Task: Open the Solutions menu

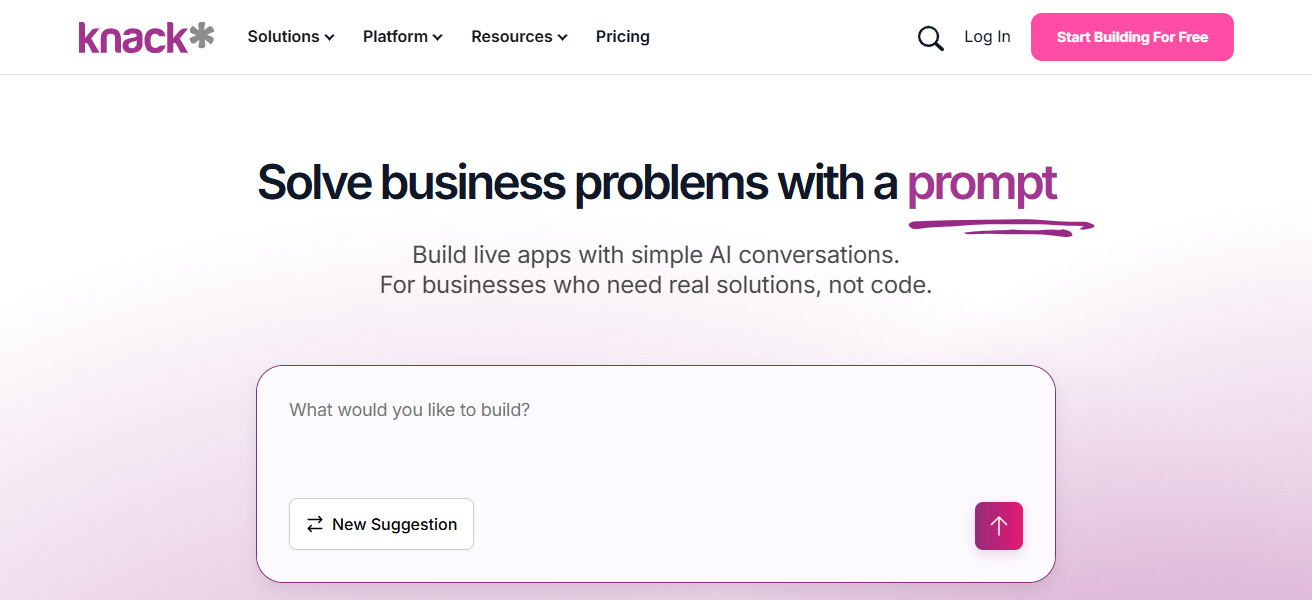Action: [283, 37]
